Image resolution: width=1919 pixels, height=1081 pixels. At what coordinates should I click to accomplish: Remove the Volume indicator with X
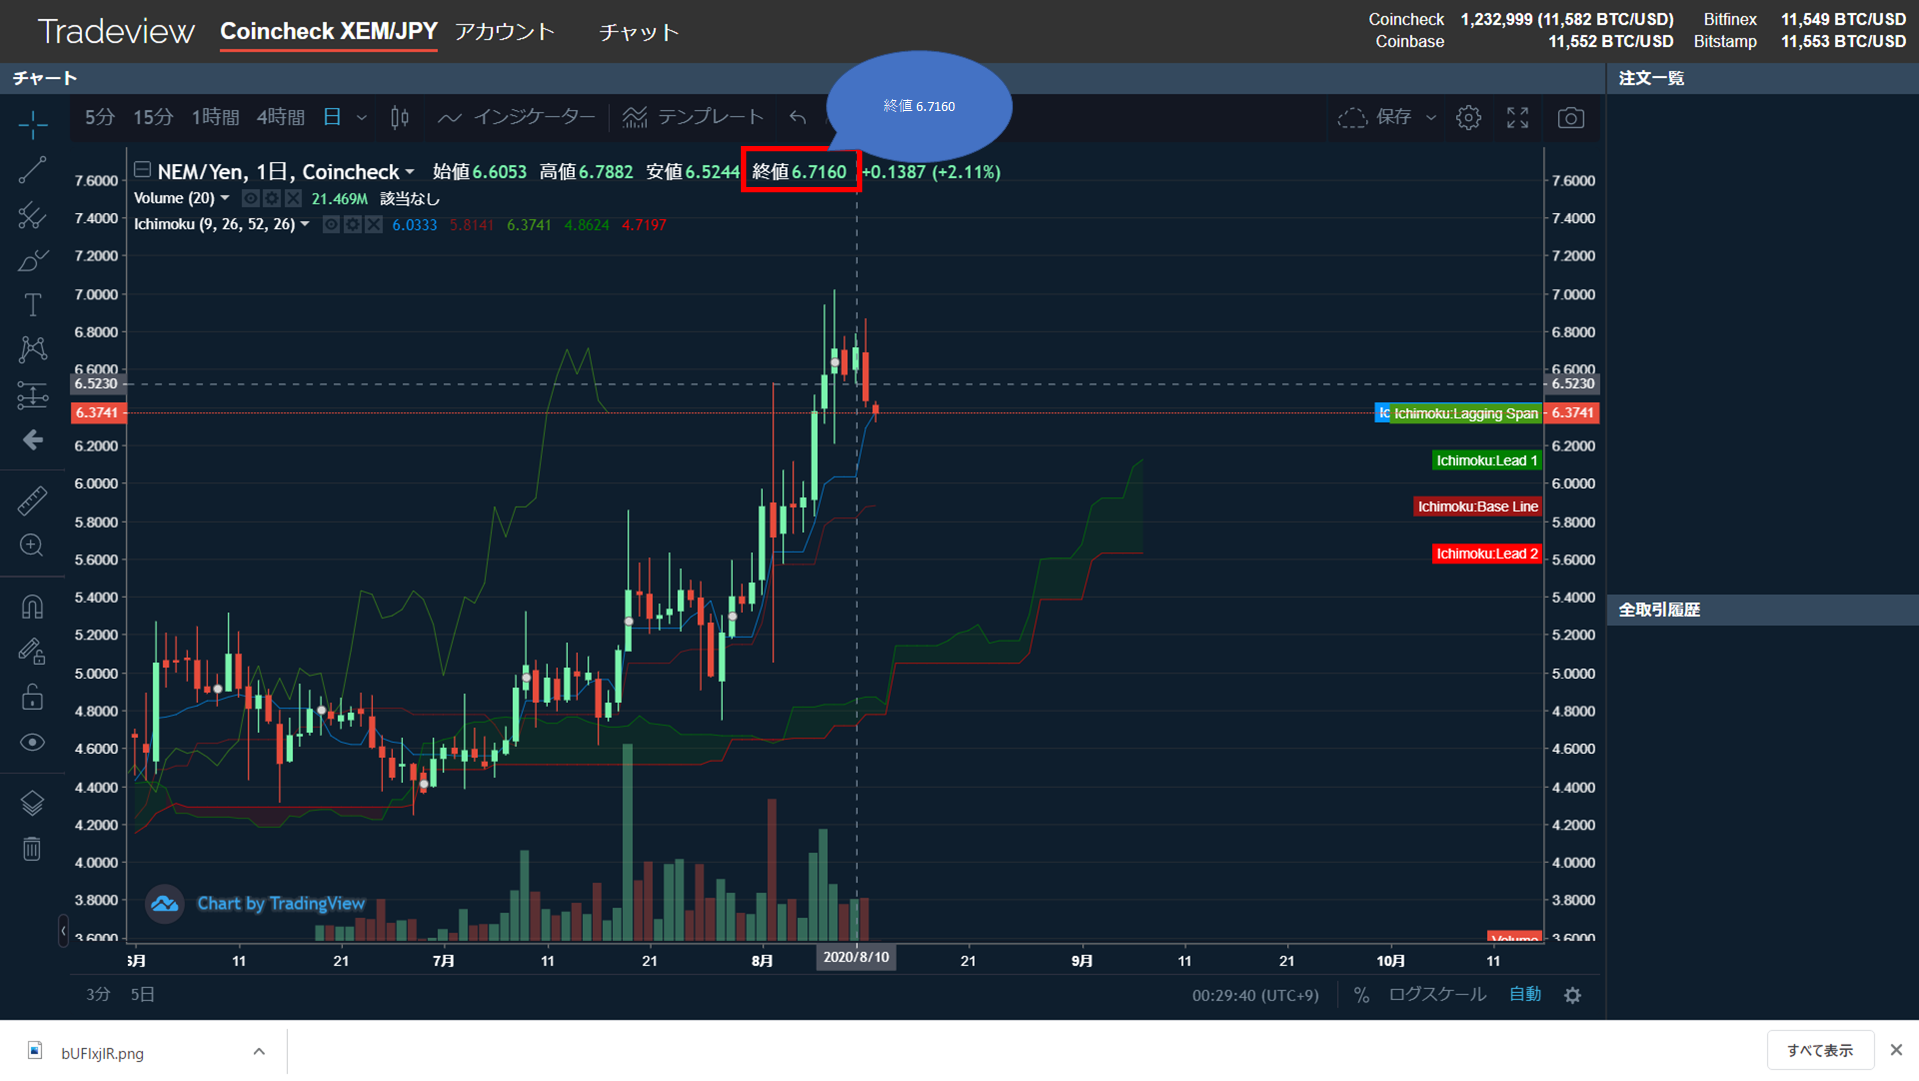pos(293,199)
